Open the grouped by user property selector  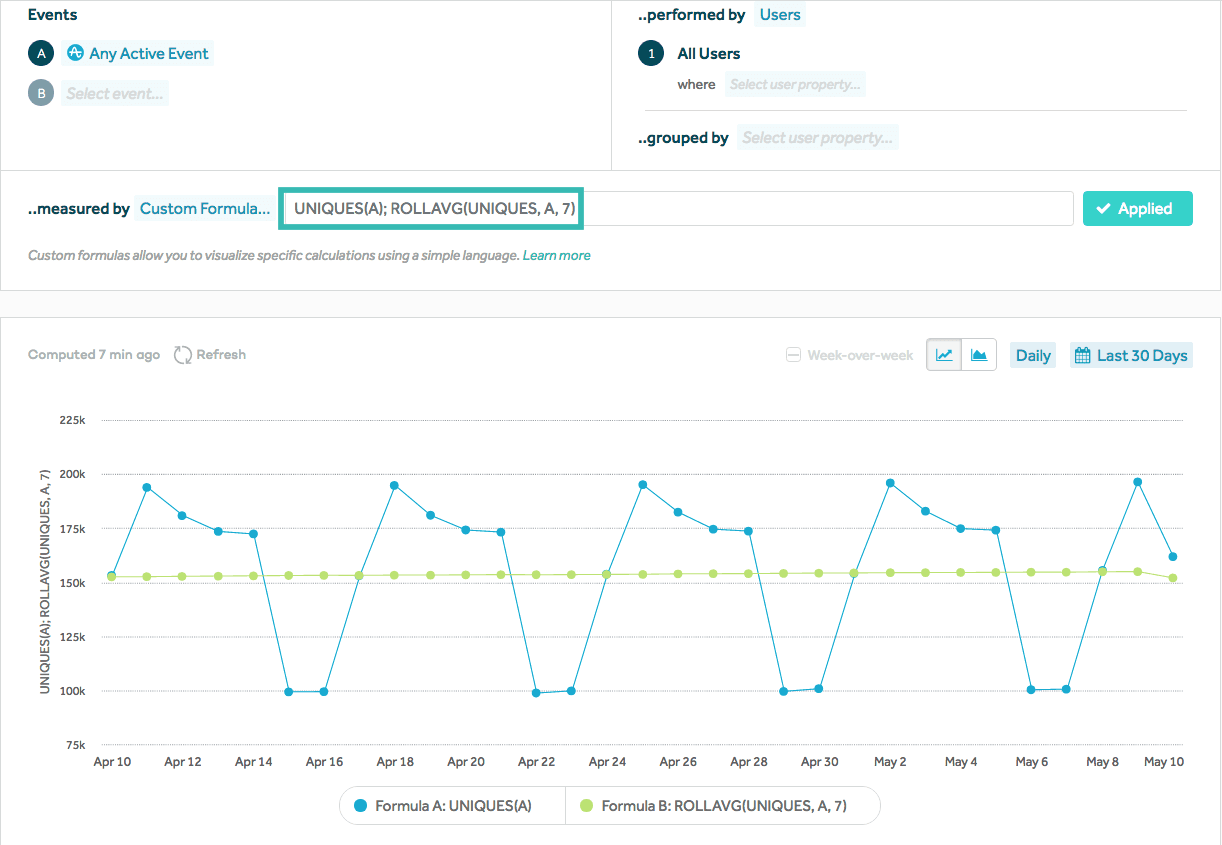[x=818, y=138]
